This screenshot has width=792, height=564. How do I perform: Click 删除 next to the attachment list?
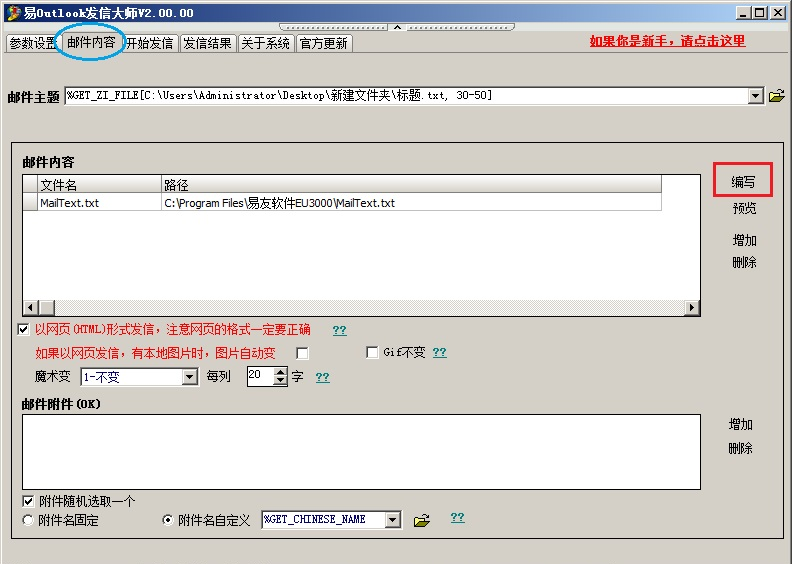(740, 448)
